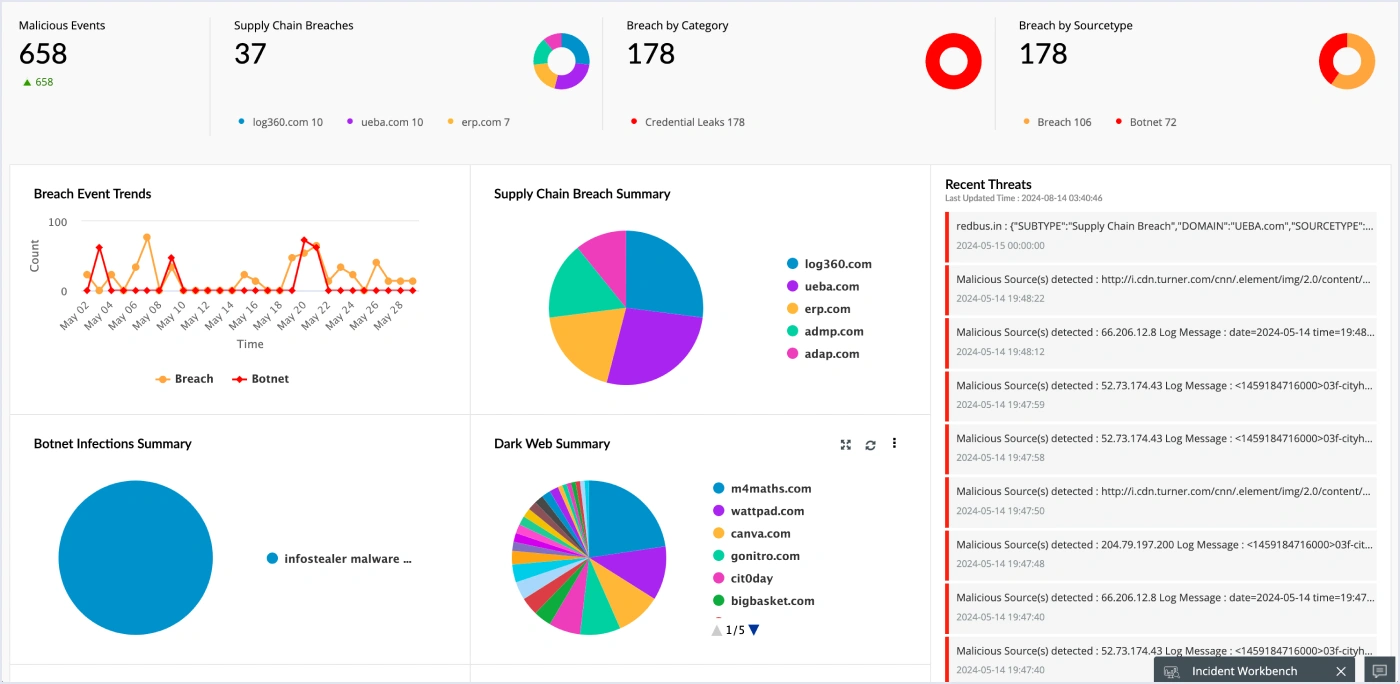
Task: Open the Incident Workbench panel
Action: coord(1245,671)
